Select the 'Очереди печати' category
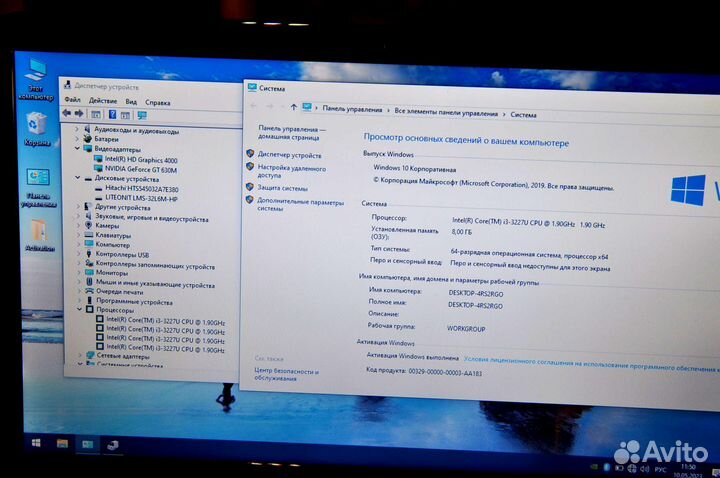 tap(119, 292)
